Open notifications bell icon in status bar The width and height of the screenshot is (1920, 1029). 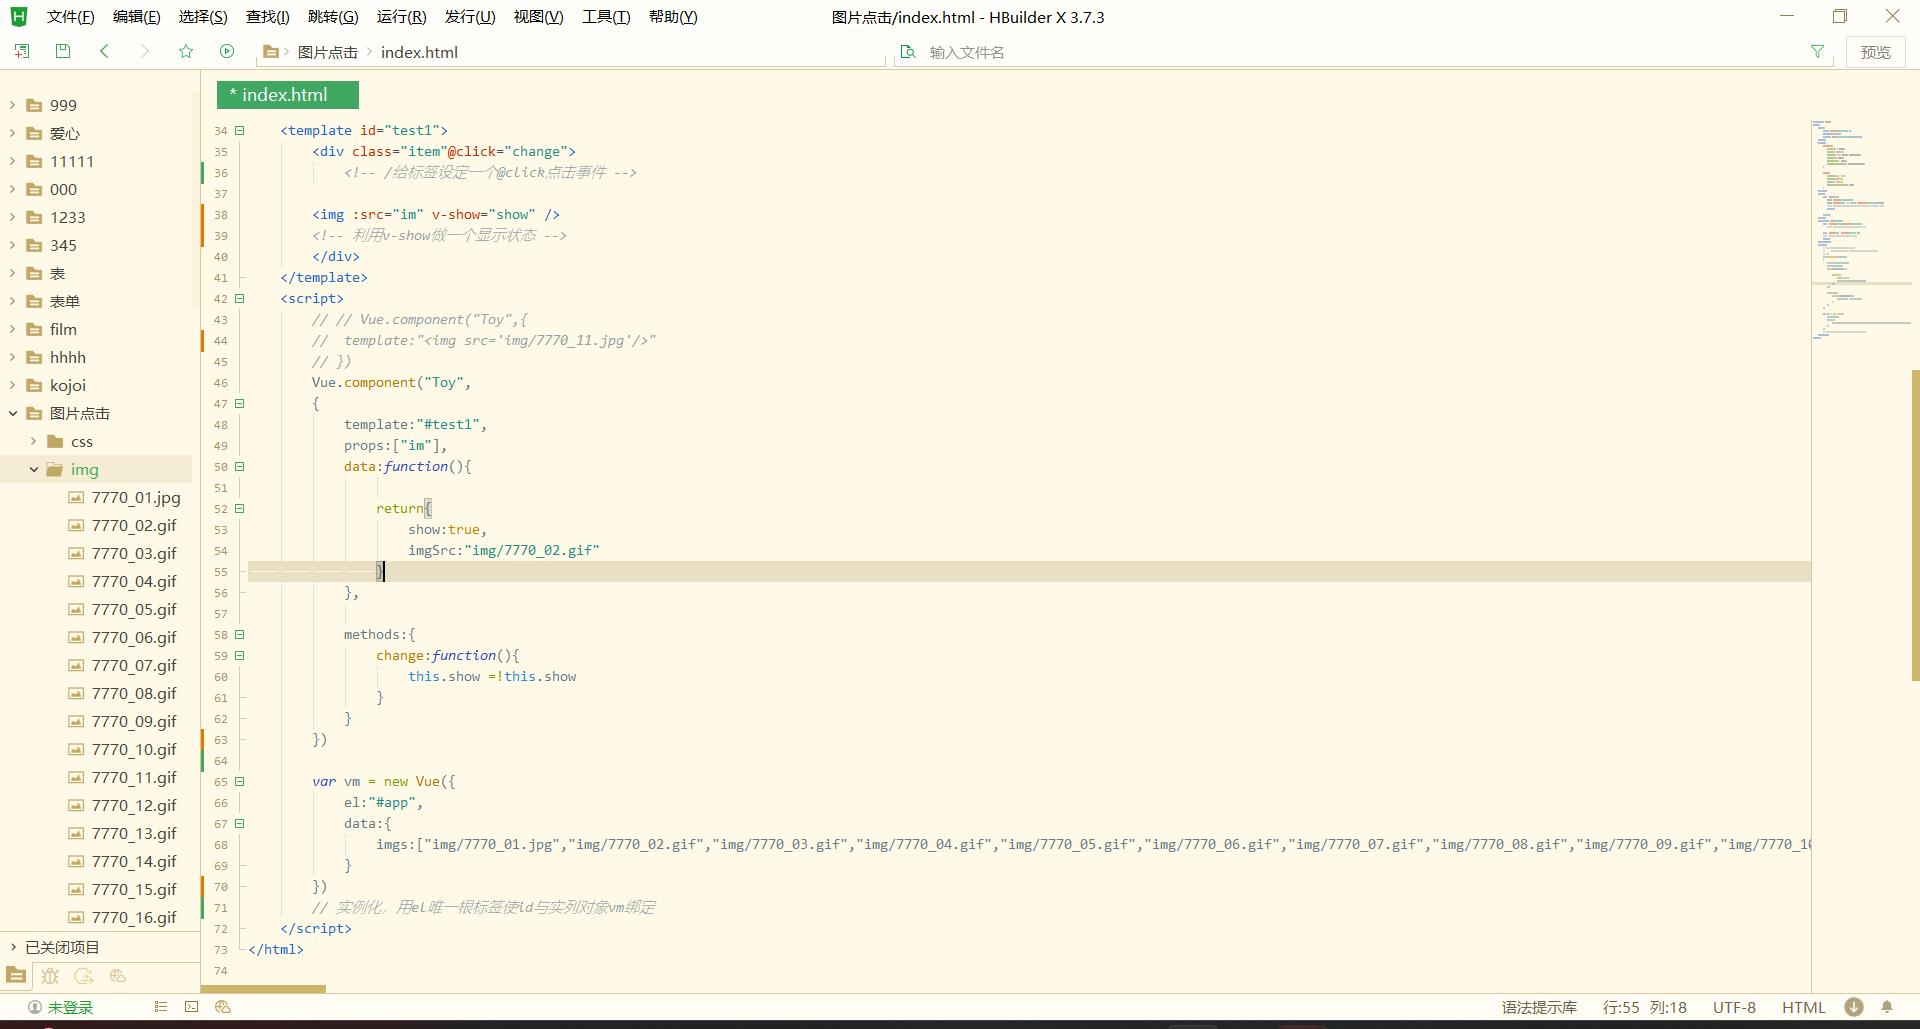(x=1887, y=1007)
